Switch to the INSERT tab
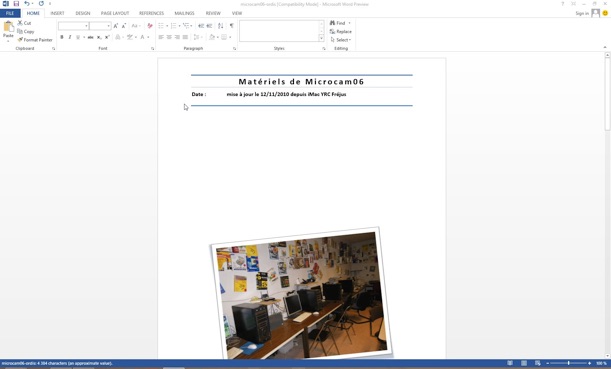This screenshot has width=611, height=369. coord(57,13)
